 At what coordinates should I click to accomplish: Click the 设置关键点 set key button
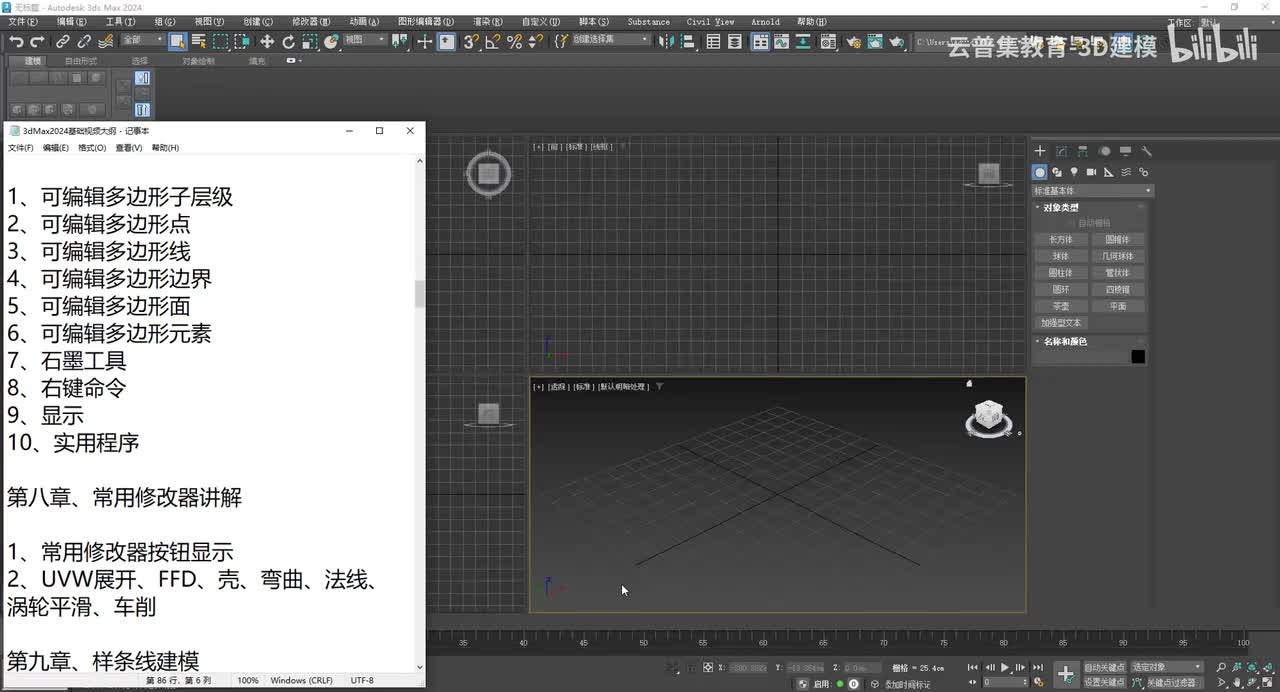tap(1104, 682)
